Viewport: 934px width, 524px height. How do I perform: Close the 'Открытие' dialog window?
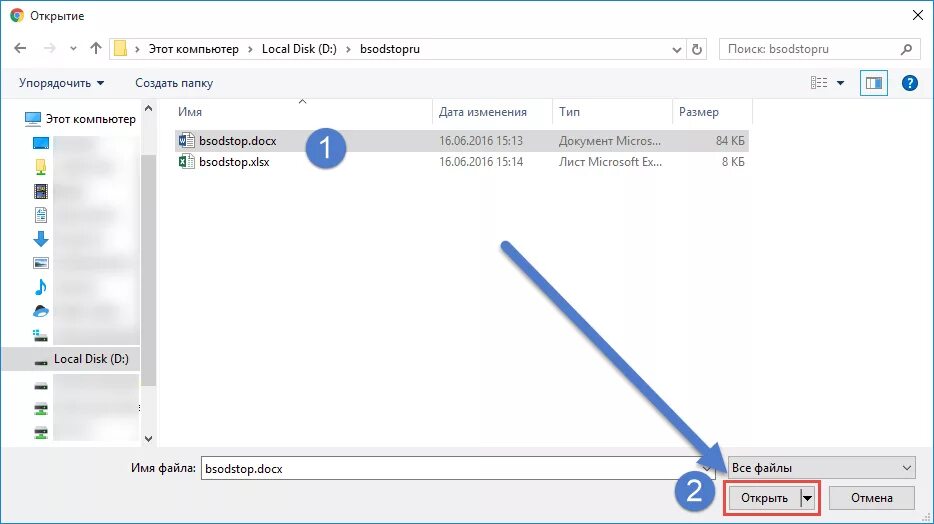click(918, 15)
